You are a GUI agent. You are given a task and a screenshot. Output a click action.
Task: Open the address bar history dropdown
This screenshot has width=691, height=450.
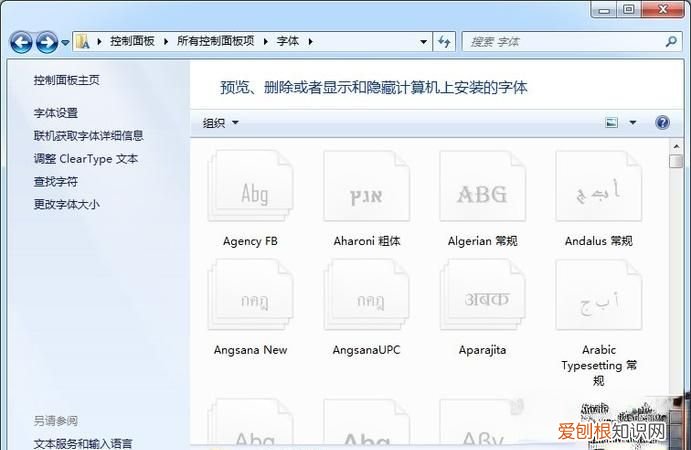[x=423, y=42]
